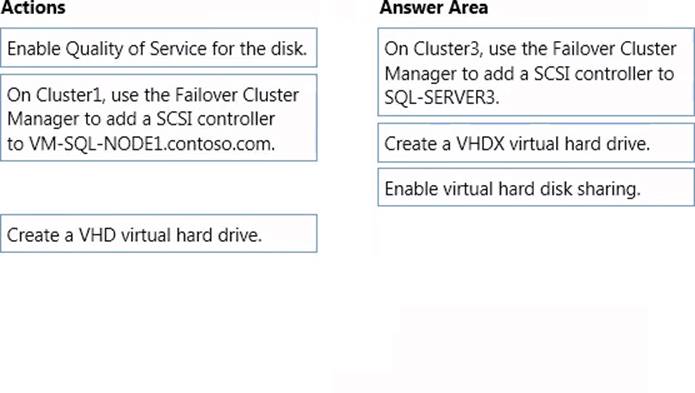Click the empty slot between Cluster1 and VHD actions
Image resolution: width=695 pixels, height=393 pixels.
[x=159, y=187]
